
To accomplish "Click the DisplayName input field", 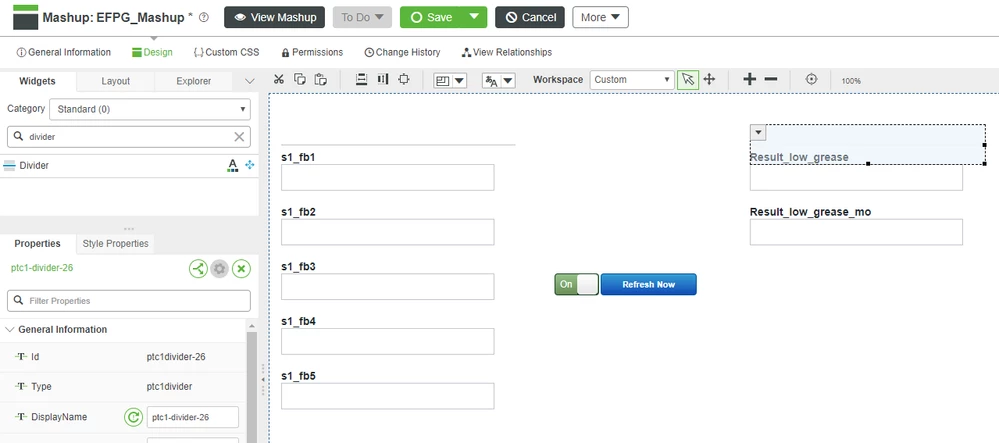I will click(192, 418).
